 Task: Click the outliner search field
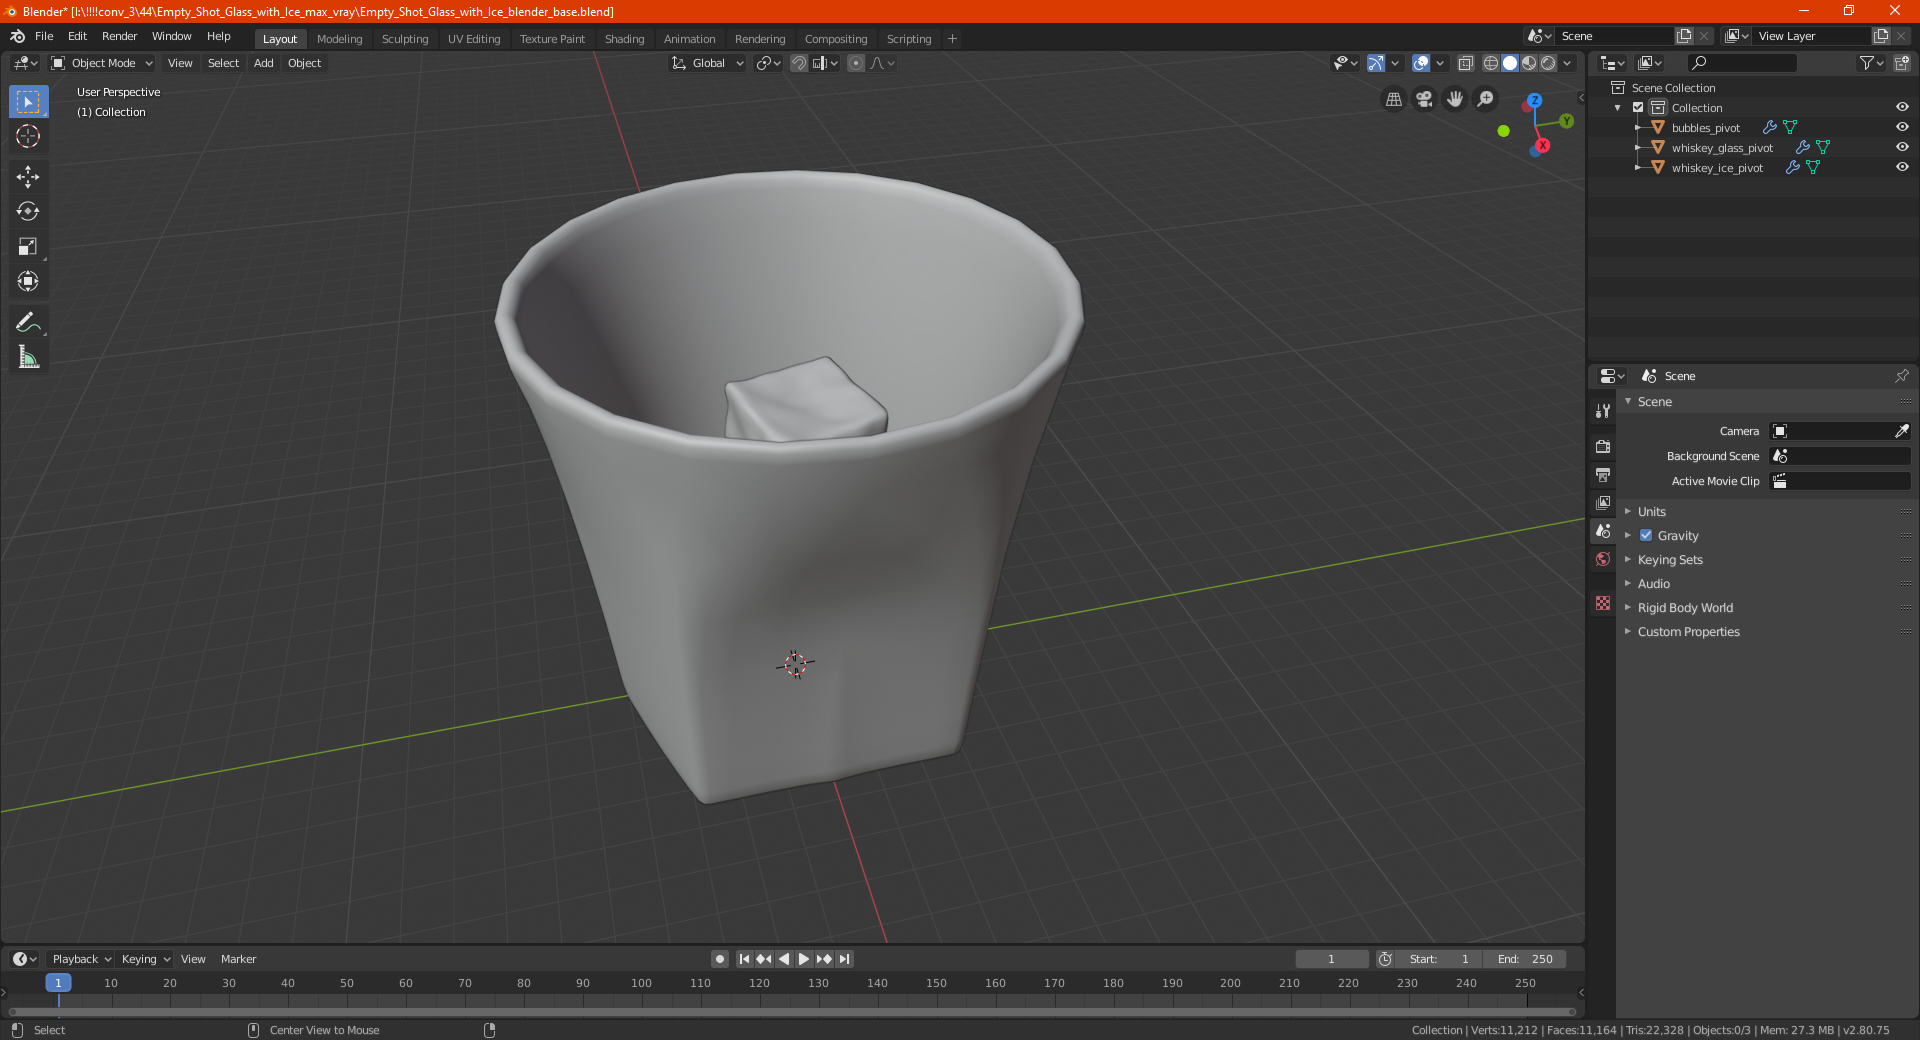point(1742,63)
